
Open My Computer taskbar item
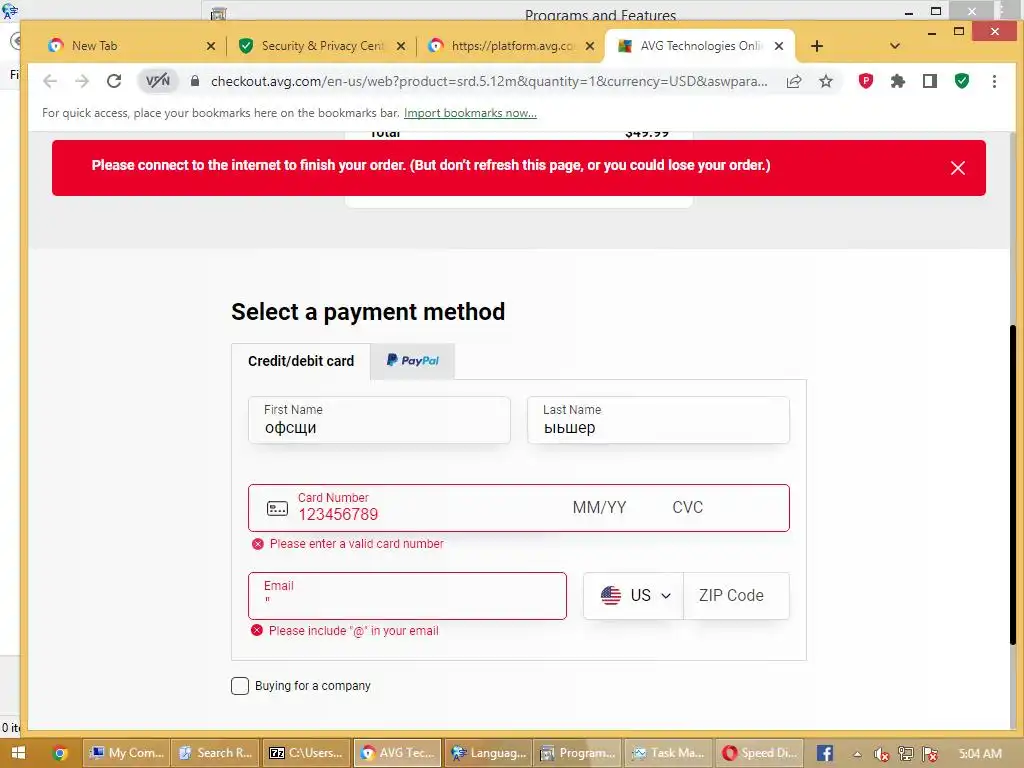pyautogui.click(x=127, y=753)
